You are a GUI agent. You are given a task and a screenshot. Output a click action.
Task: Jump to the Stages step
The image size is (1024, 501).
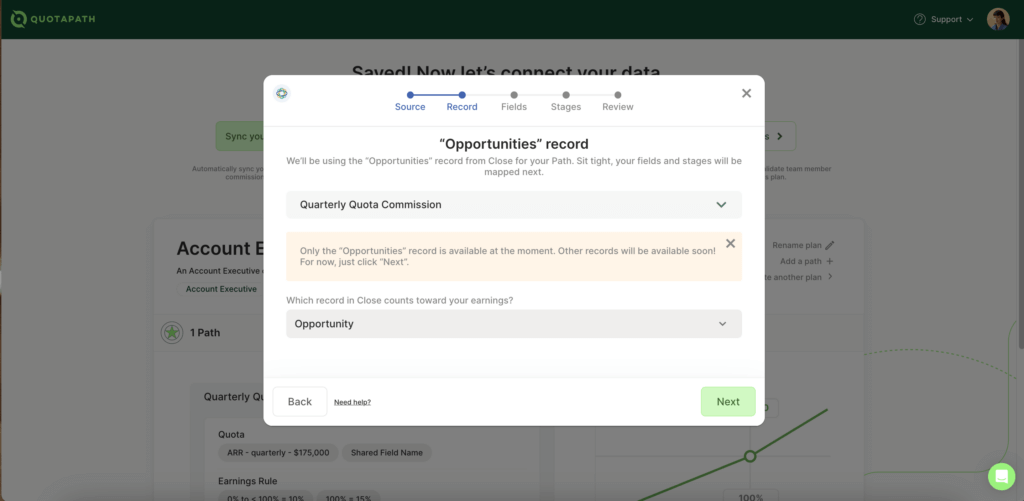566,101
